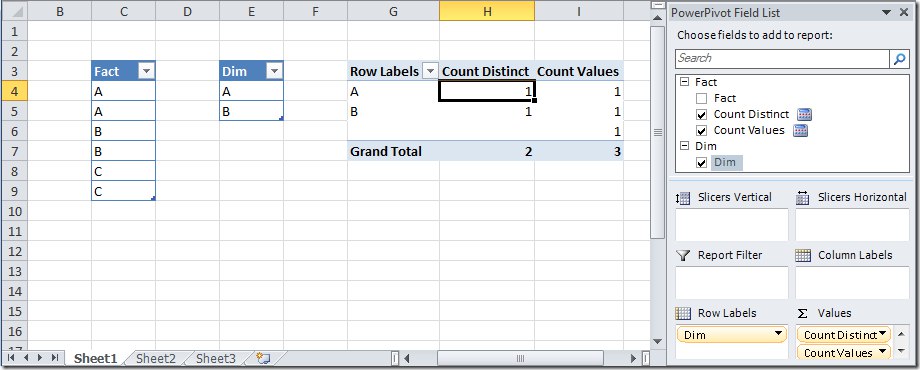Viewport: 920px width, 370px height.
Task: Click the horizontal scrollbar thumb
Action: tap(520, 358)
